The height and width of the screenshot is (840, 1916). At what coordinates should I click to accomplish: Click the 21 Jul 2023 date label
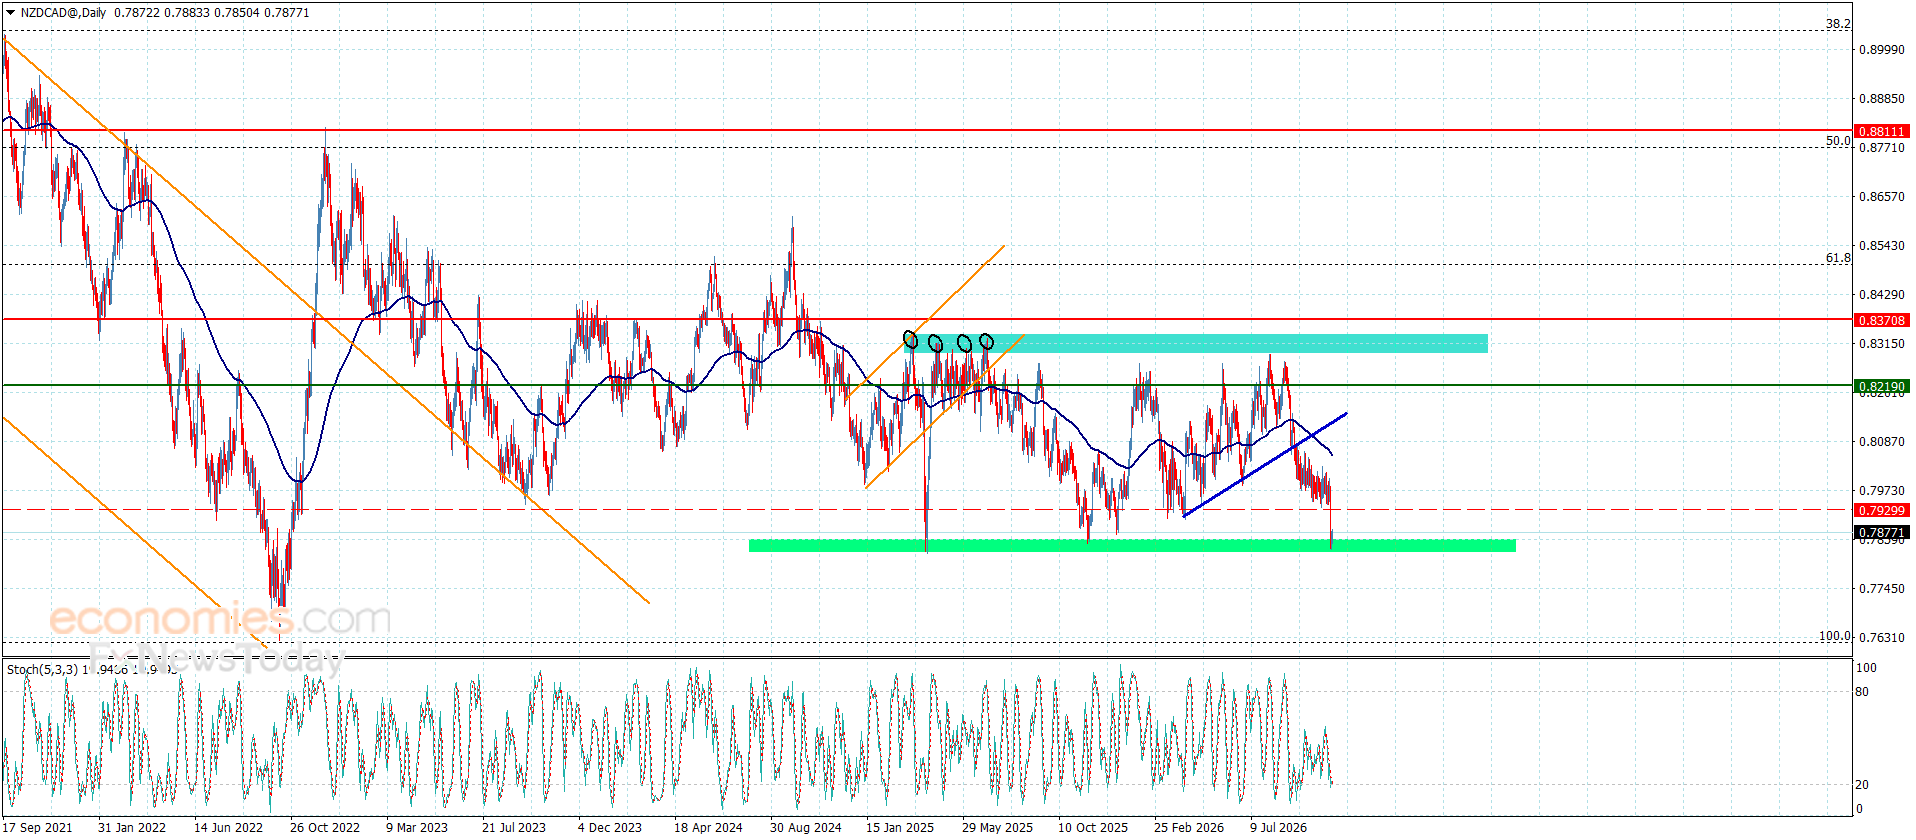coord(514,828)
